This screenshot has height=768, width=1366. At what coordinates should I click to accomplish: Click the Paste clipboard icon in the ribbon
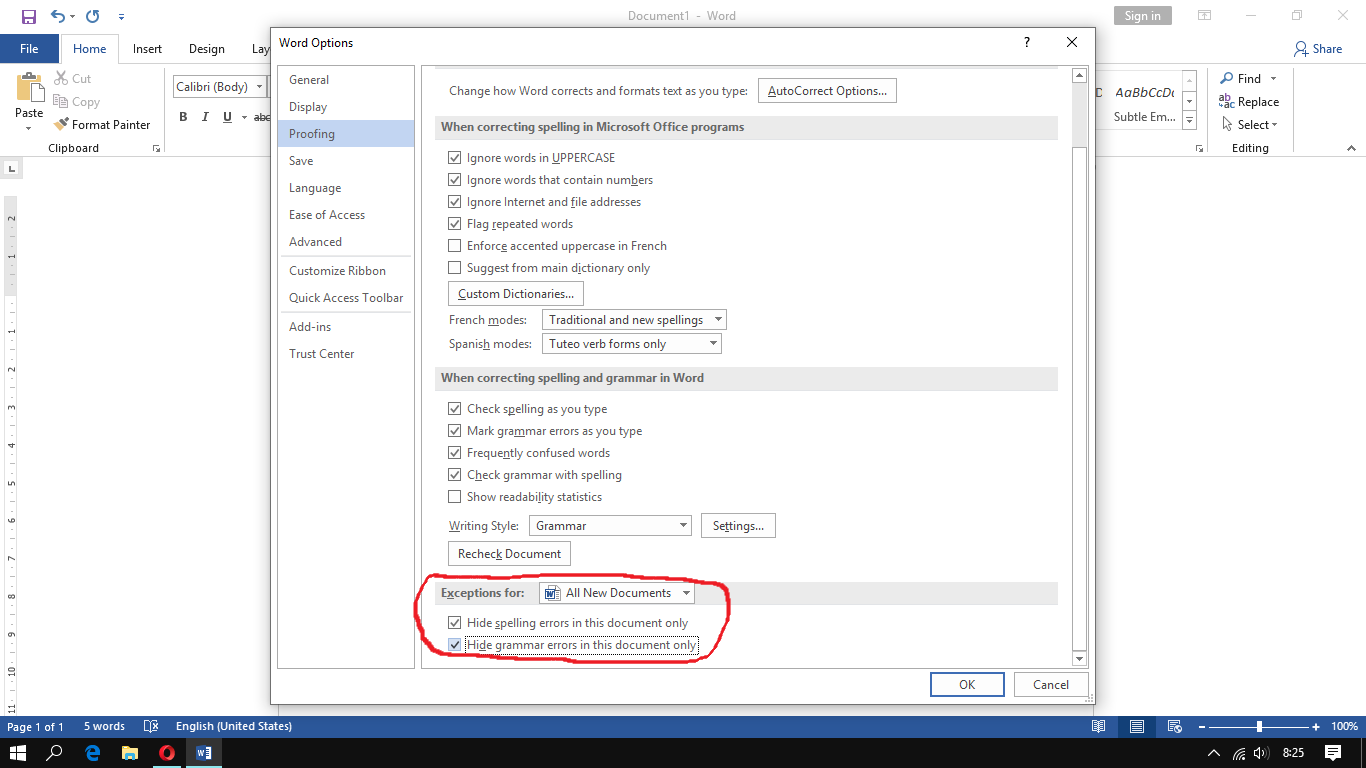[x=29, y=88]
